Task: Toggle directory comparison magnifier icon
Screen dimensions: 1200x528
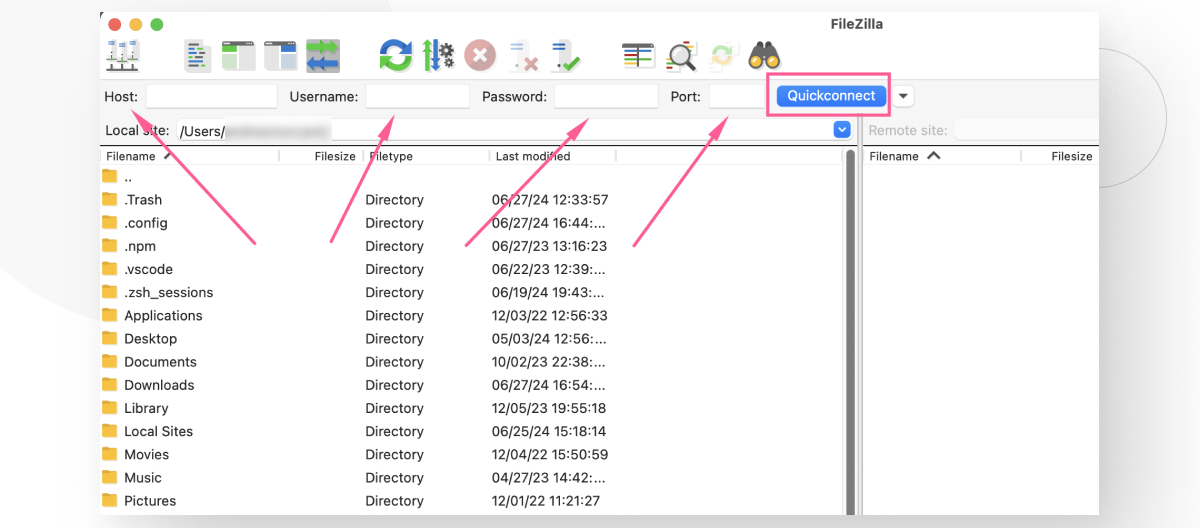Action: point(681,55)
